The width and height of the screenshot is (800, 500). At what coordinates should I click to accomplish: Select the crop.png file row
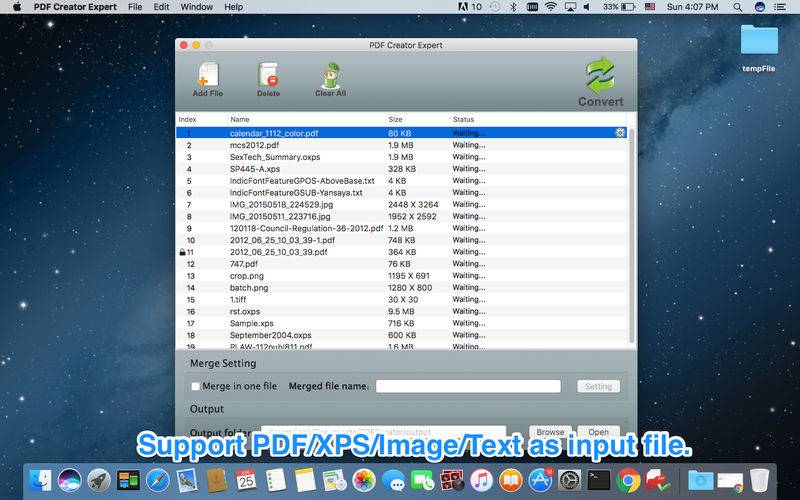click(x=402, y=276)
